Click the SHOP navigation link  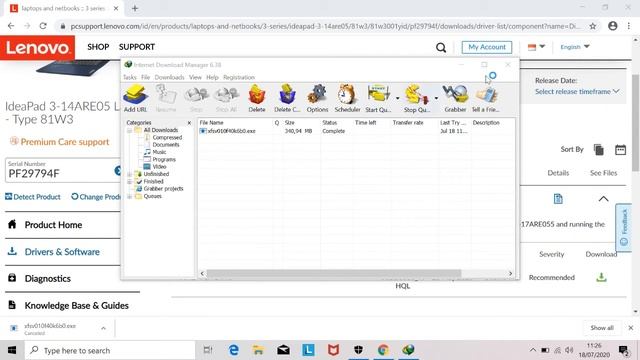click(x=98, y=47)
